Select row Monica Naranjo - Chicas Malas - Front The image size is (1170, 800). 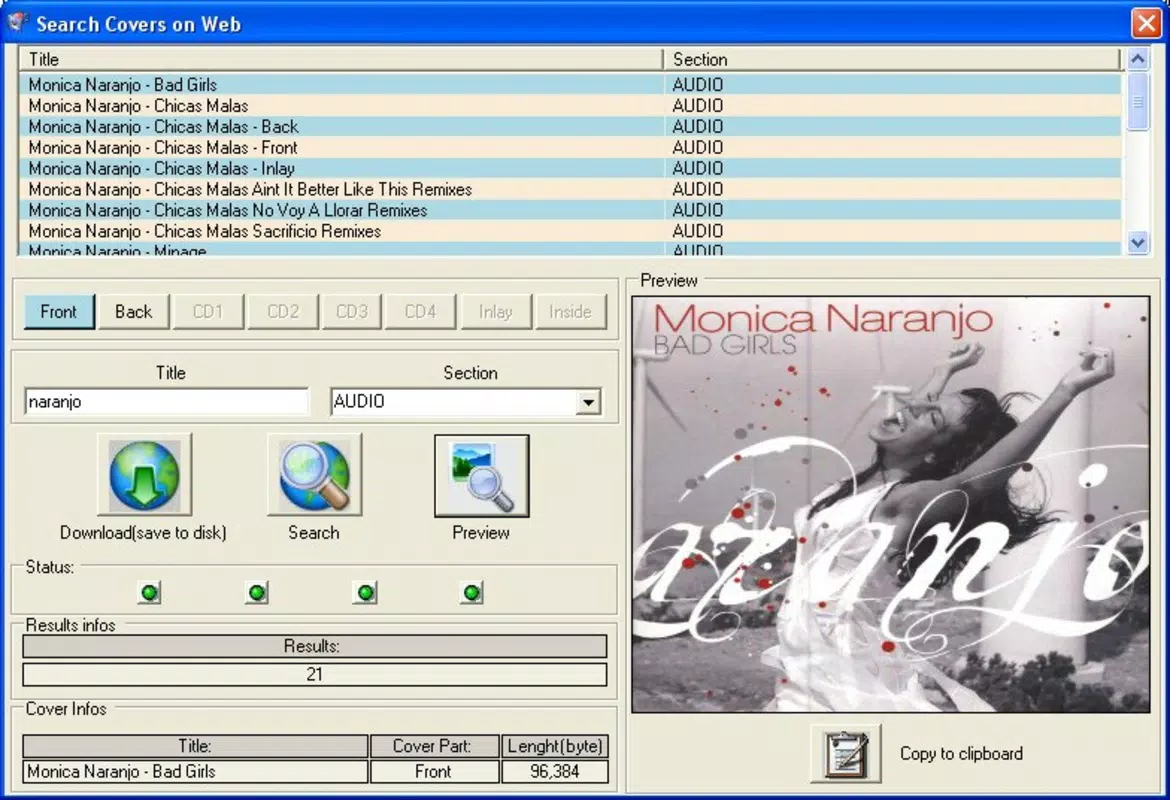[570, 147]
